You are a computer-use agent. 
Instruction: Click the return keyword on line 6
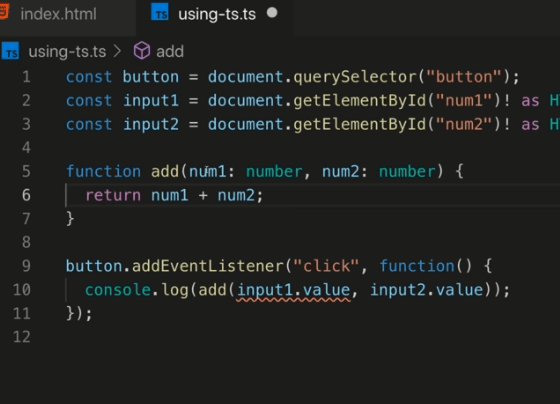113,195
